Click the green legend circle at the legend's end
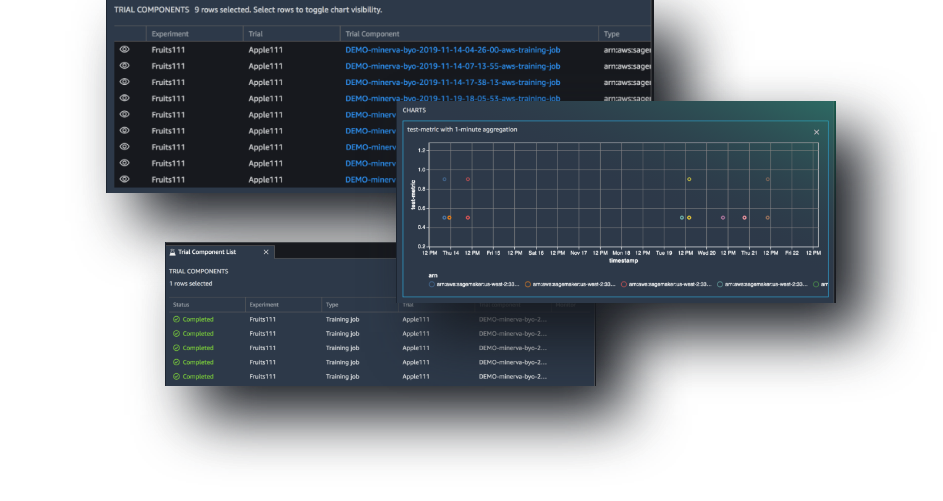Screen dimensions: 943x501 pyautogui.click(x=816, y=284)
